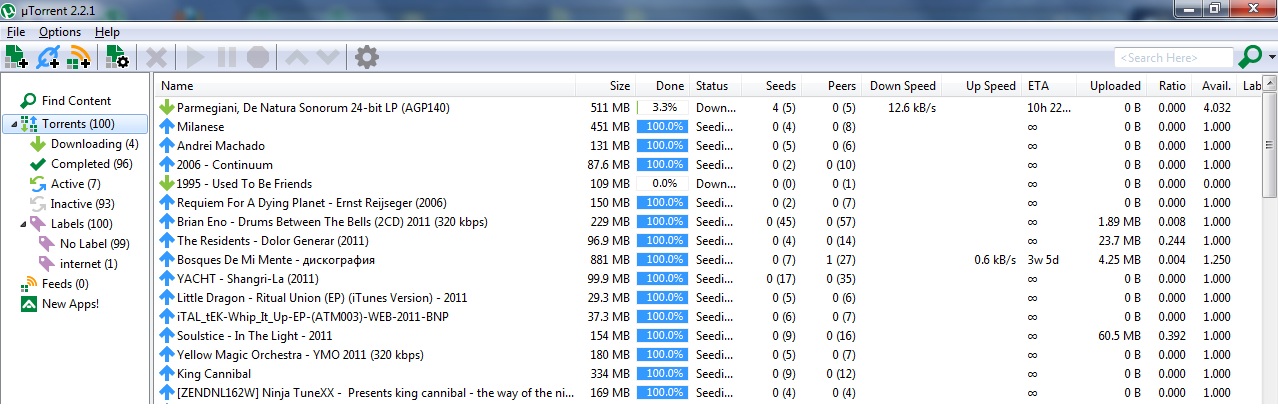Screen dimensions: 1278x408
Task: Click the Move Down Queue arrow icon
Action: pos(327,57)
